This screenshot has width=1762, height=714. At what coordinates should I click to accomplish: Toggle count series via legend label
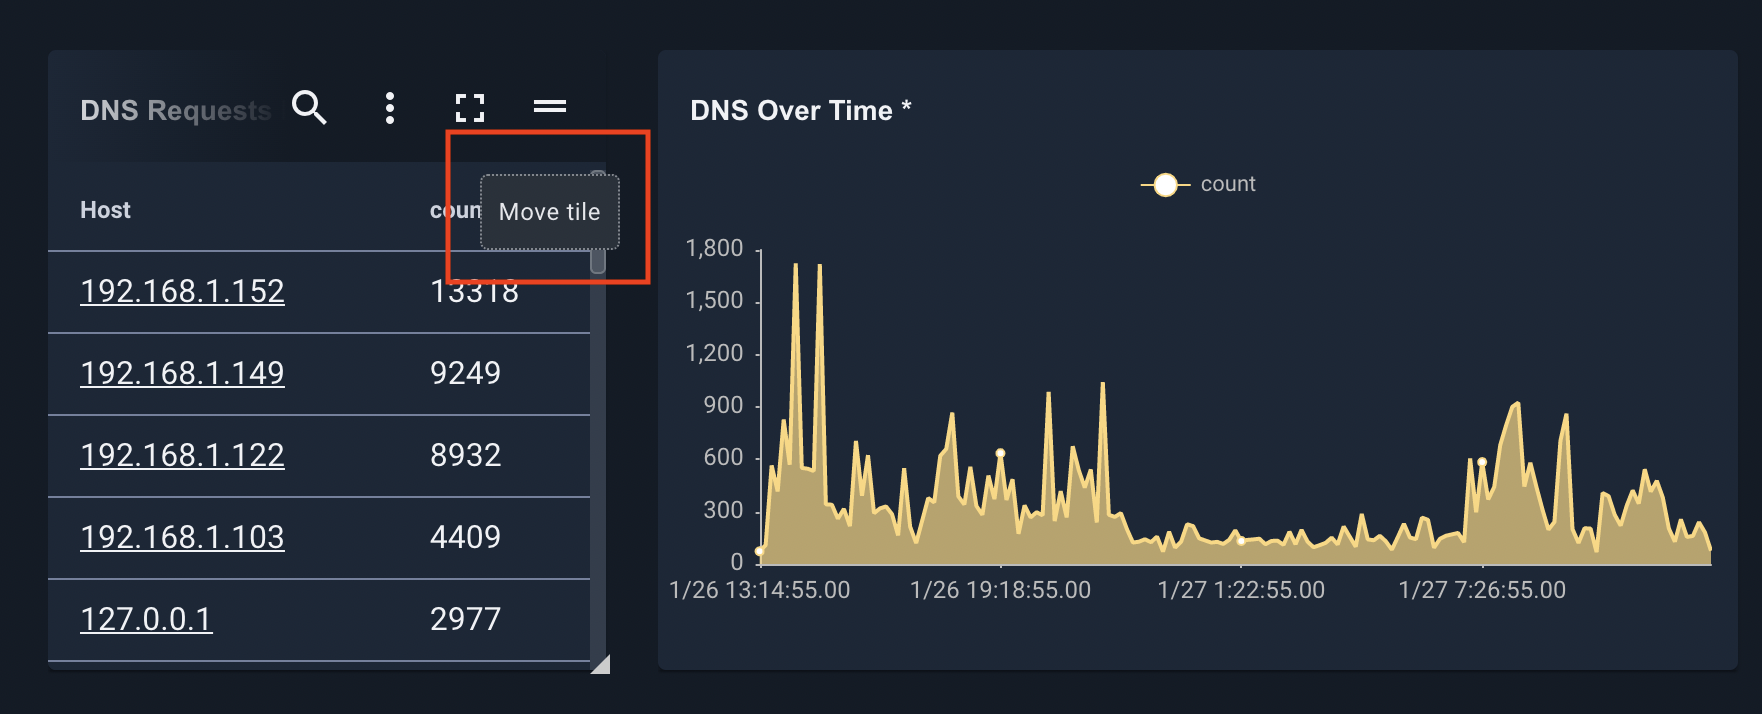click(1228, 184)
